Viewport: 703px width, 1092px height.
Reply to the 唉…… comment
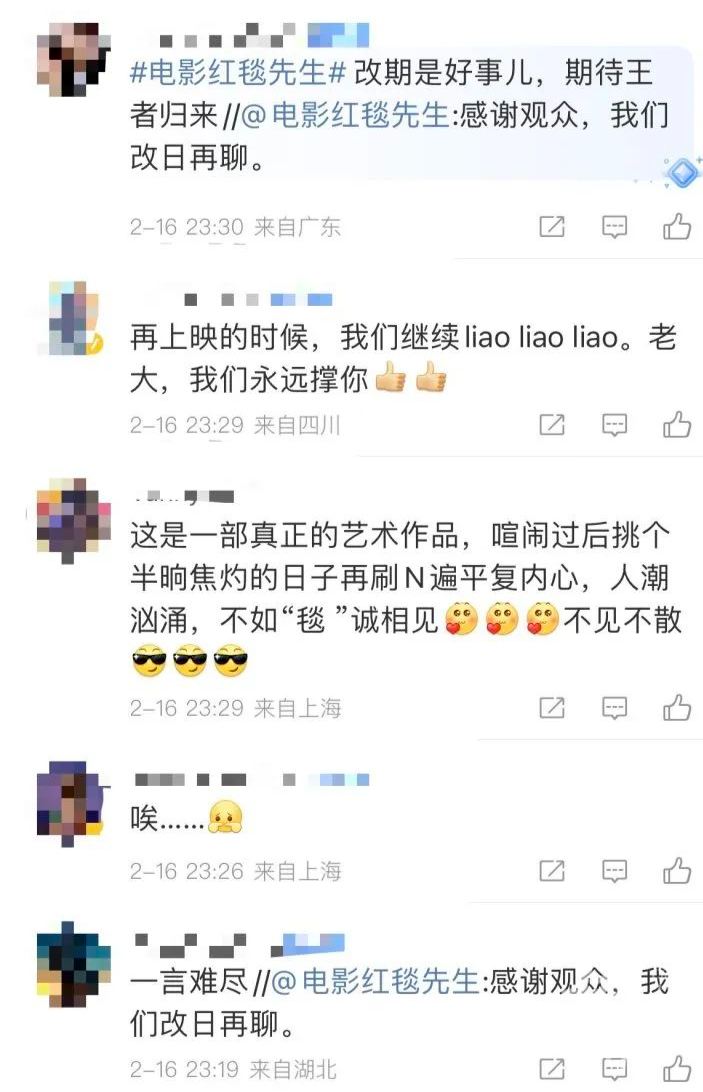click(x=614, y=871)
